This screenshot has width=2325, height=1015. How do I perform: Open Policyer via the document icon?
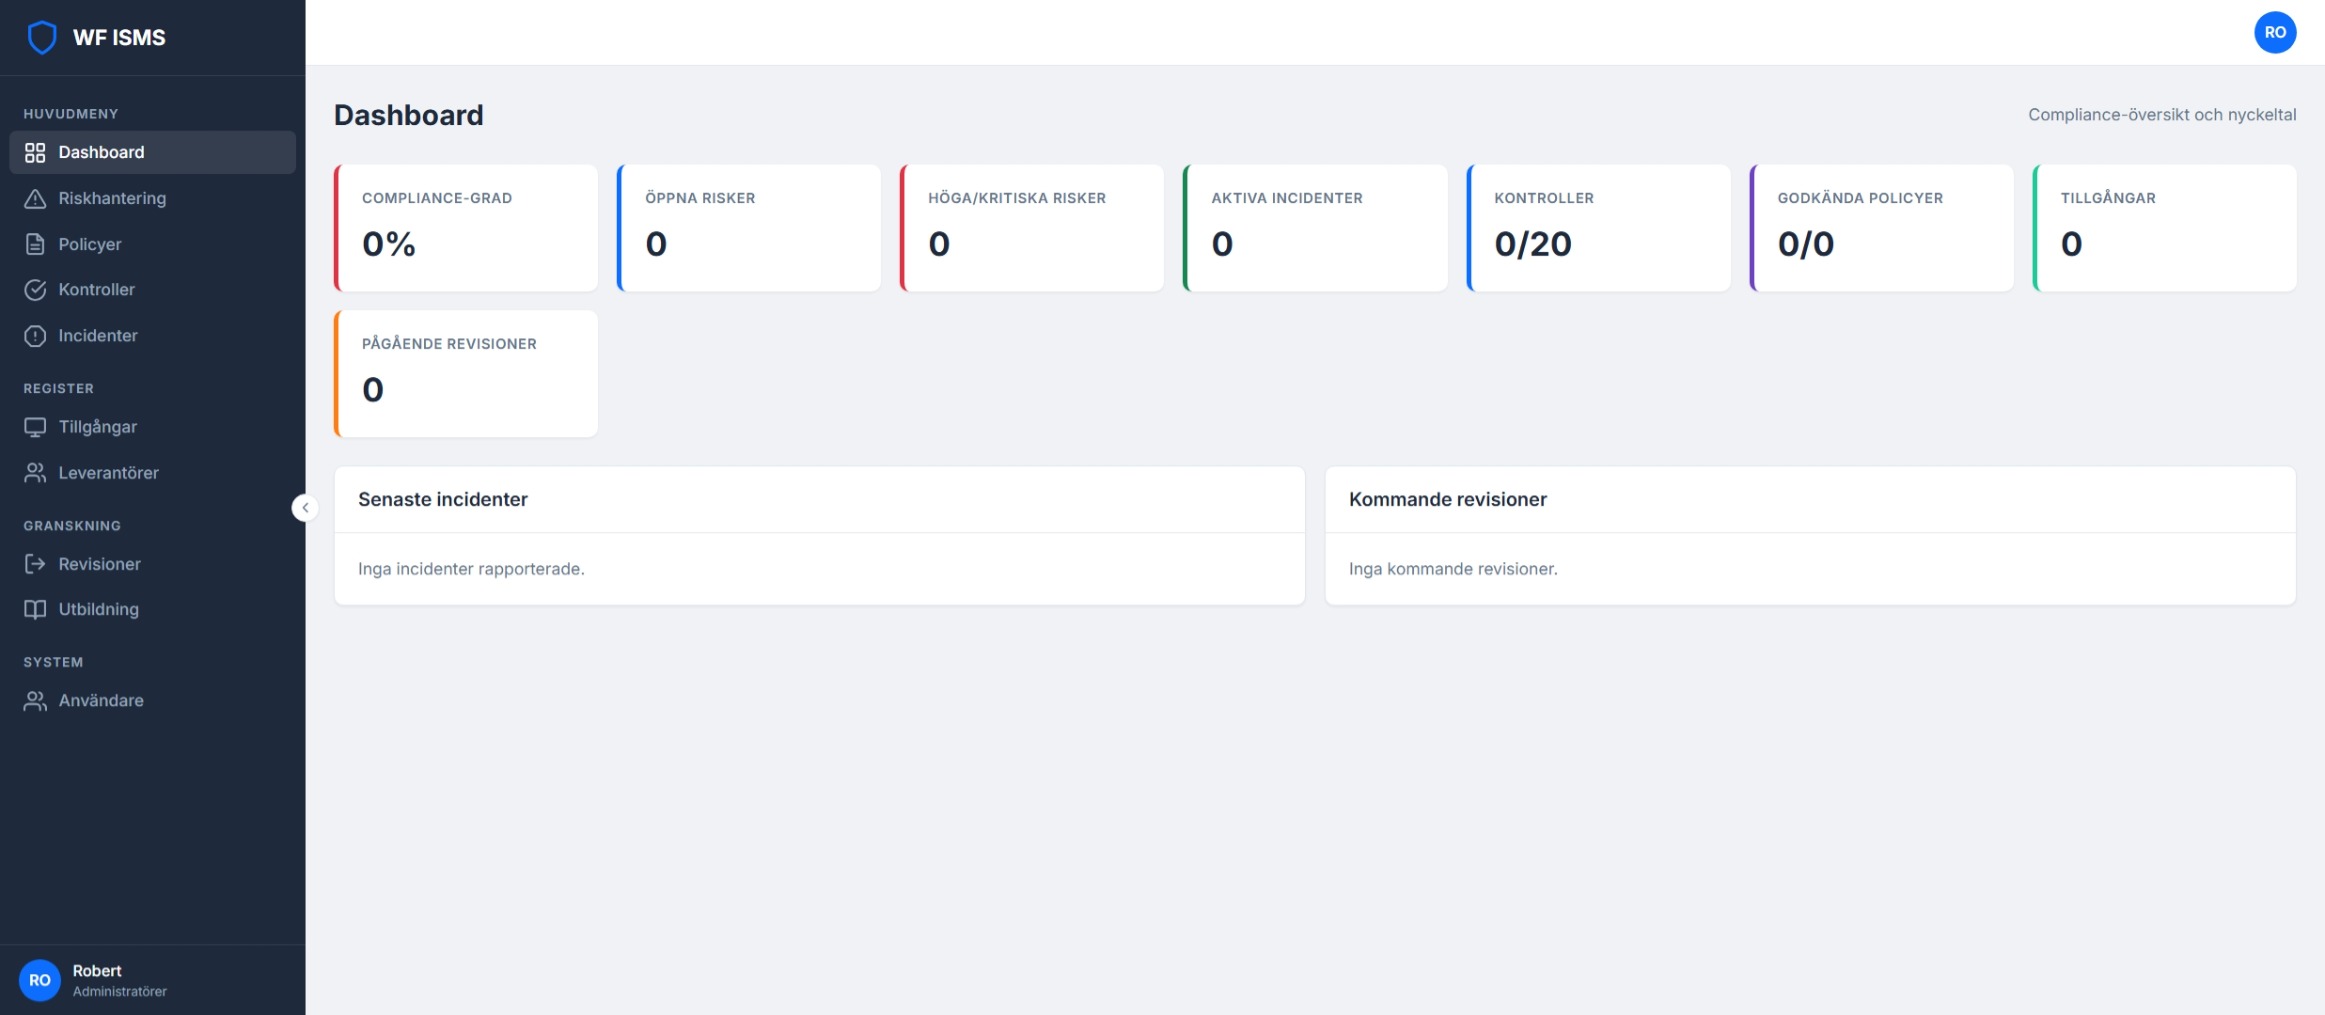pyautogui.click(x=36, y=244)
